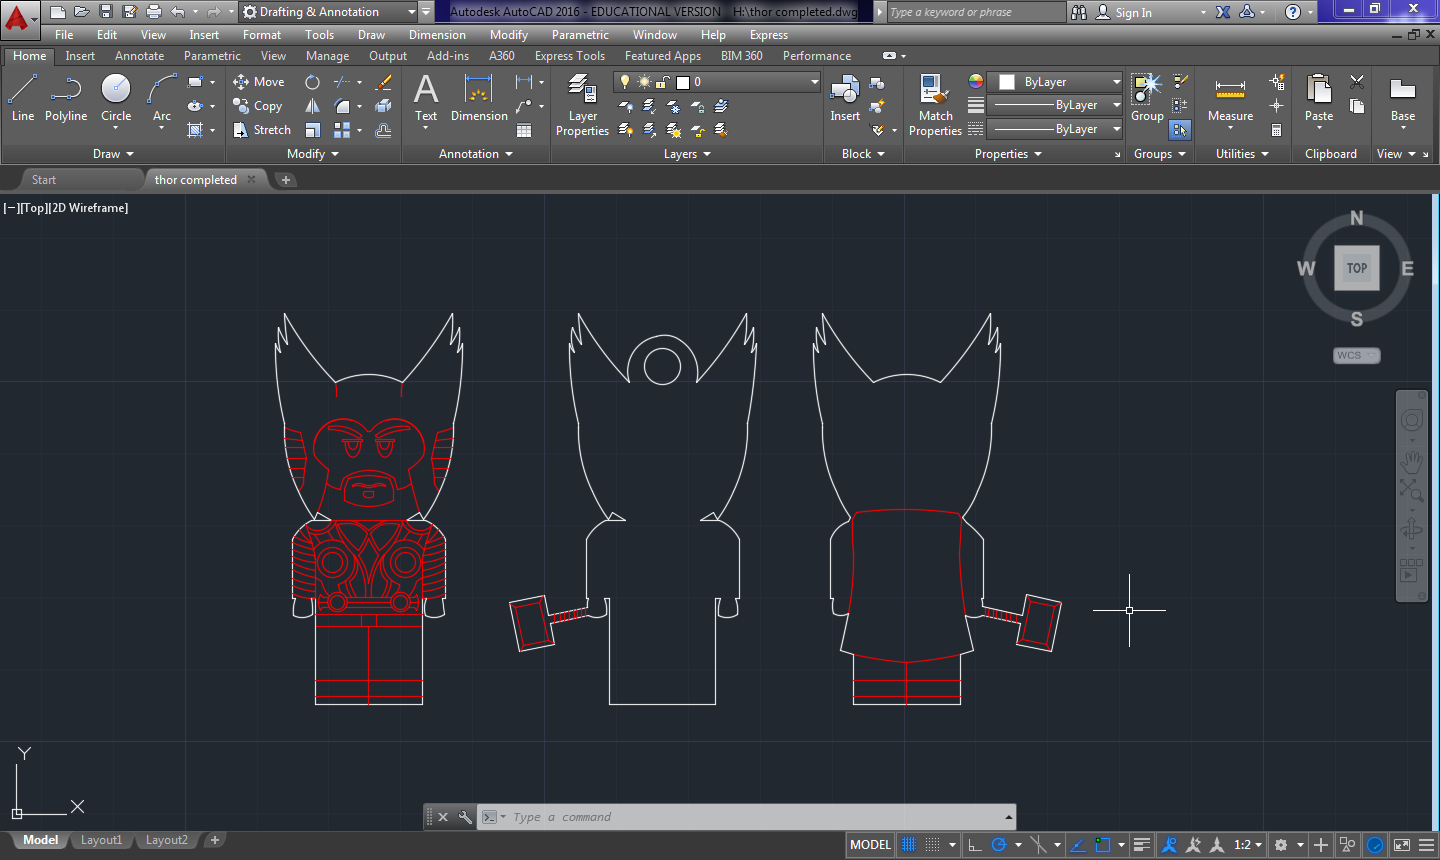Click the object color wheel icon
1440x860 pixels.
point(976,82)
